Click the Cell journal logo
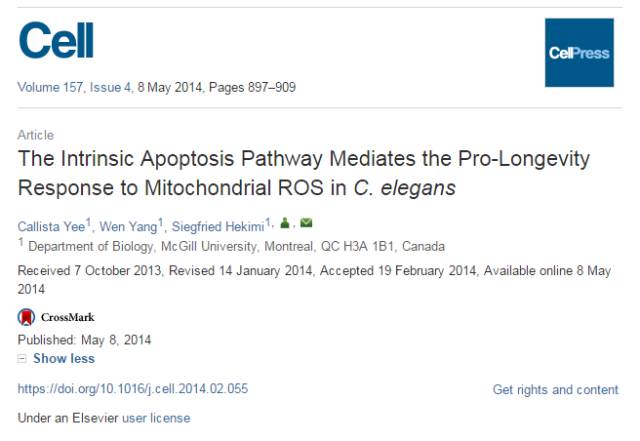This screenshot has width=640, height=441. tap(56, 40)
